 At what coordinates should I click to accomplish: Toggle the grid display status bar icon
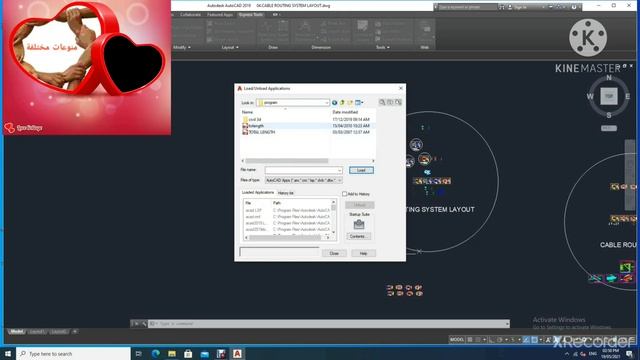tap(470, 340)
